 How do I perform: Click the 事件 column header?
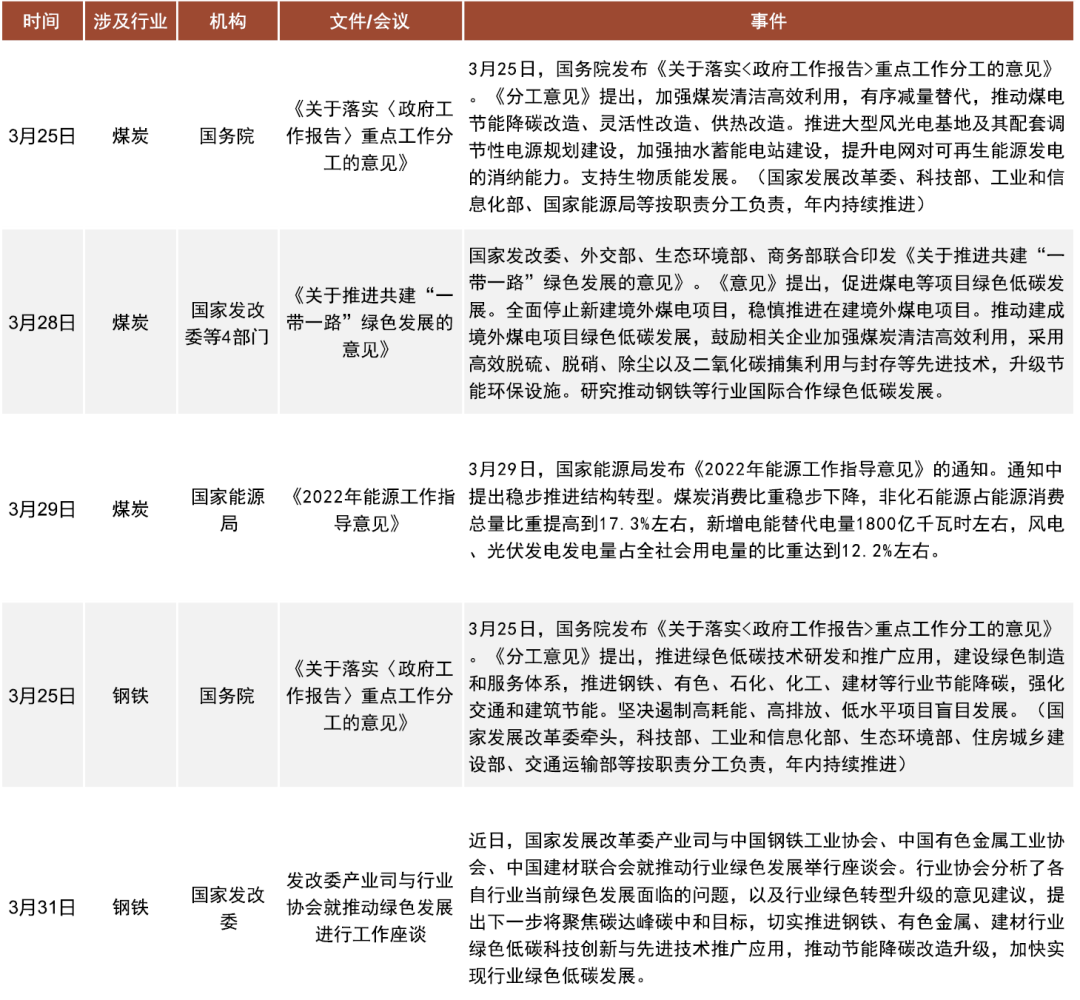(766, 19)
